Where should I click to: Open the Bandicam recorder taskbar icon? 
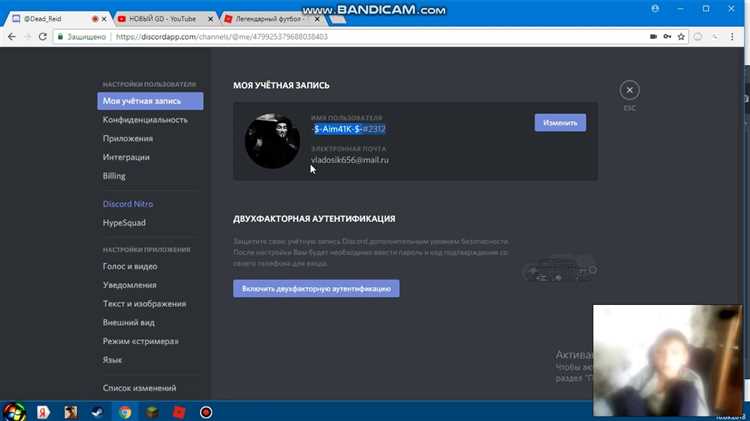(x=206, y=412)
